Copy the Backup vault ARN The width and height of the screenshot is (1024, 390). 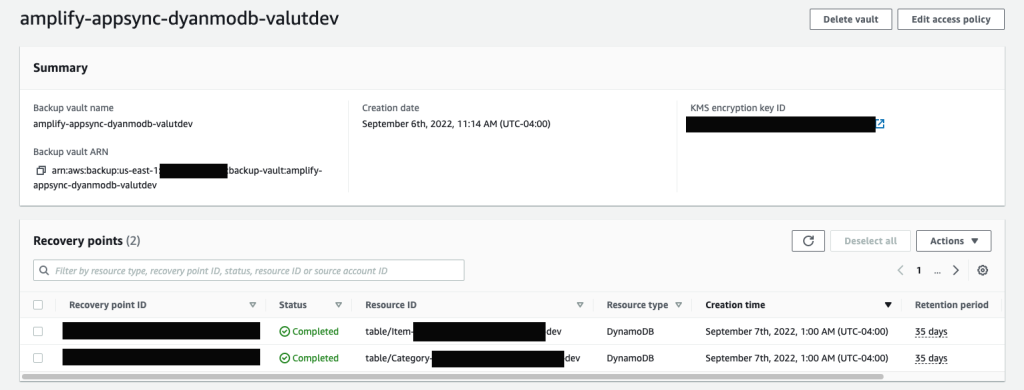pyautogui.click(x=40, y=171)
